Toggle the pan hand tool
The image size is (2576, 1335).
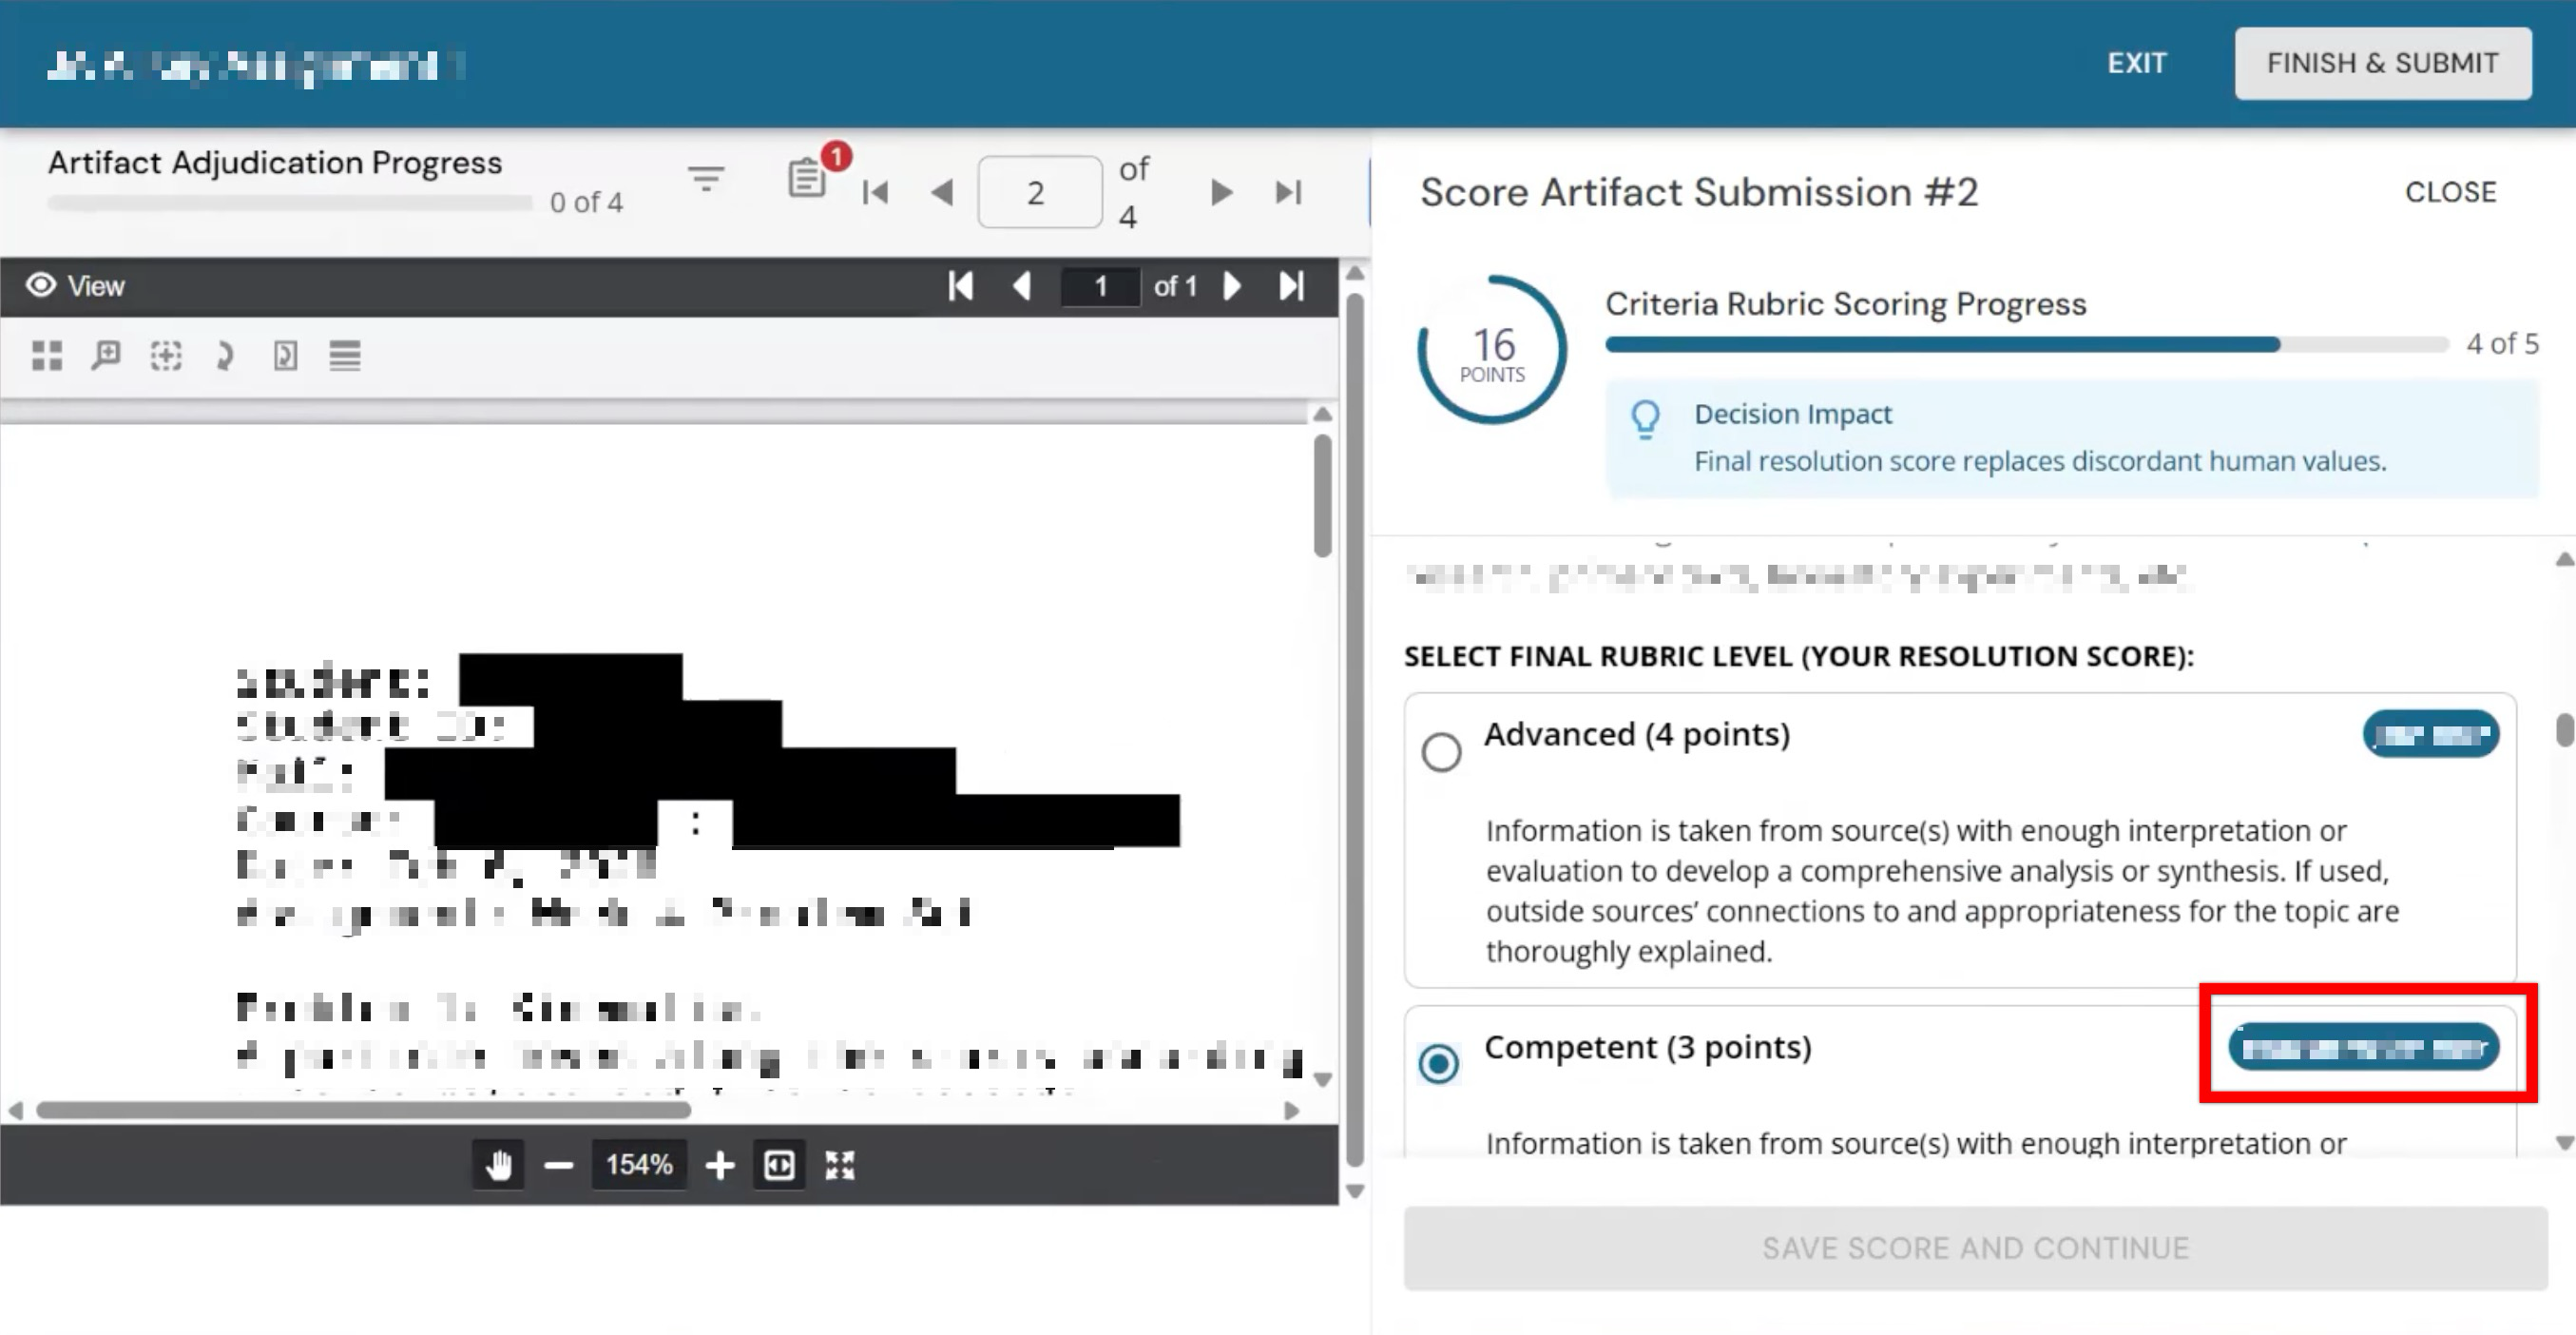tap(499, 1164)
